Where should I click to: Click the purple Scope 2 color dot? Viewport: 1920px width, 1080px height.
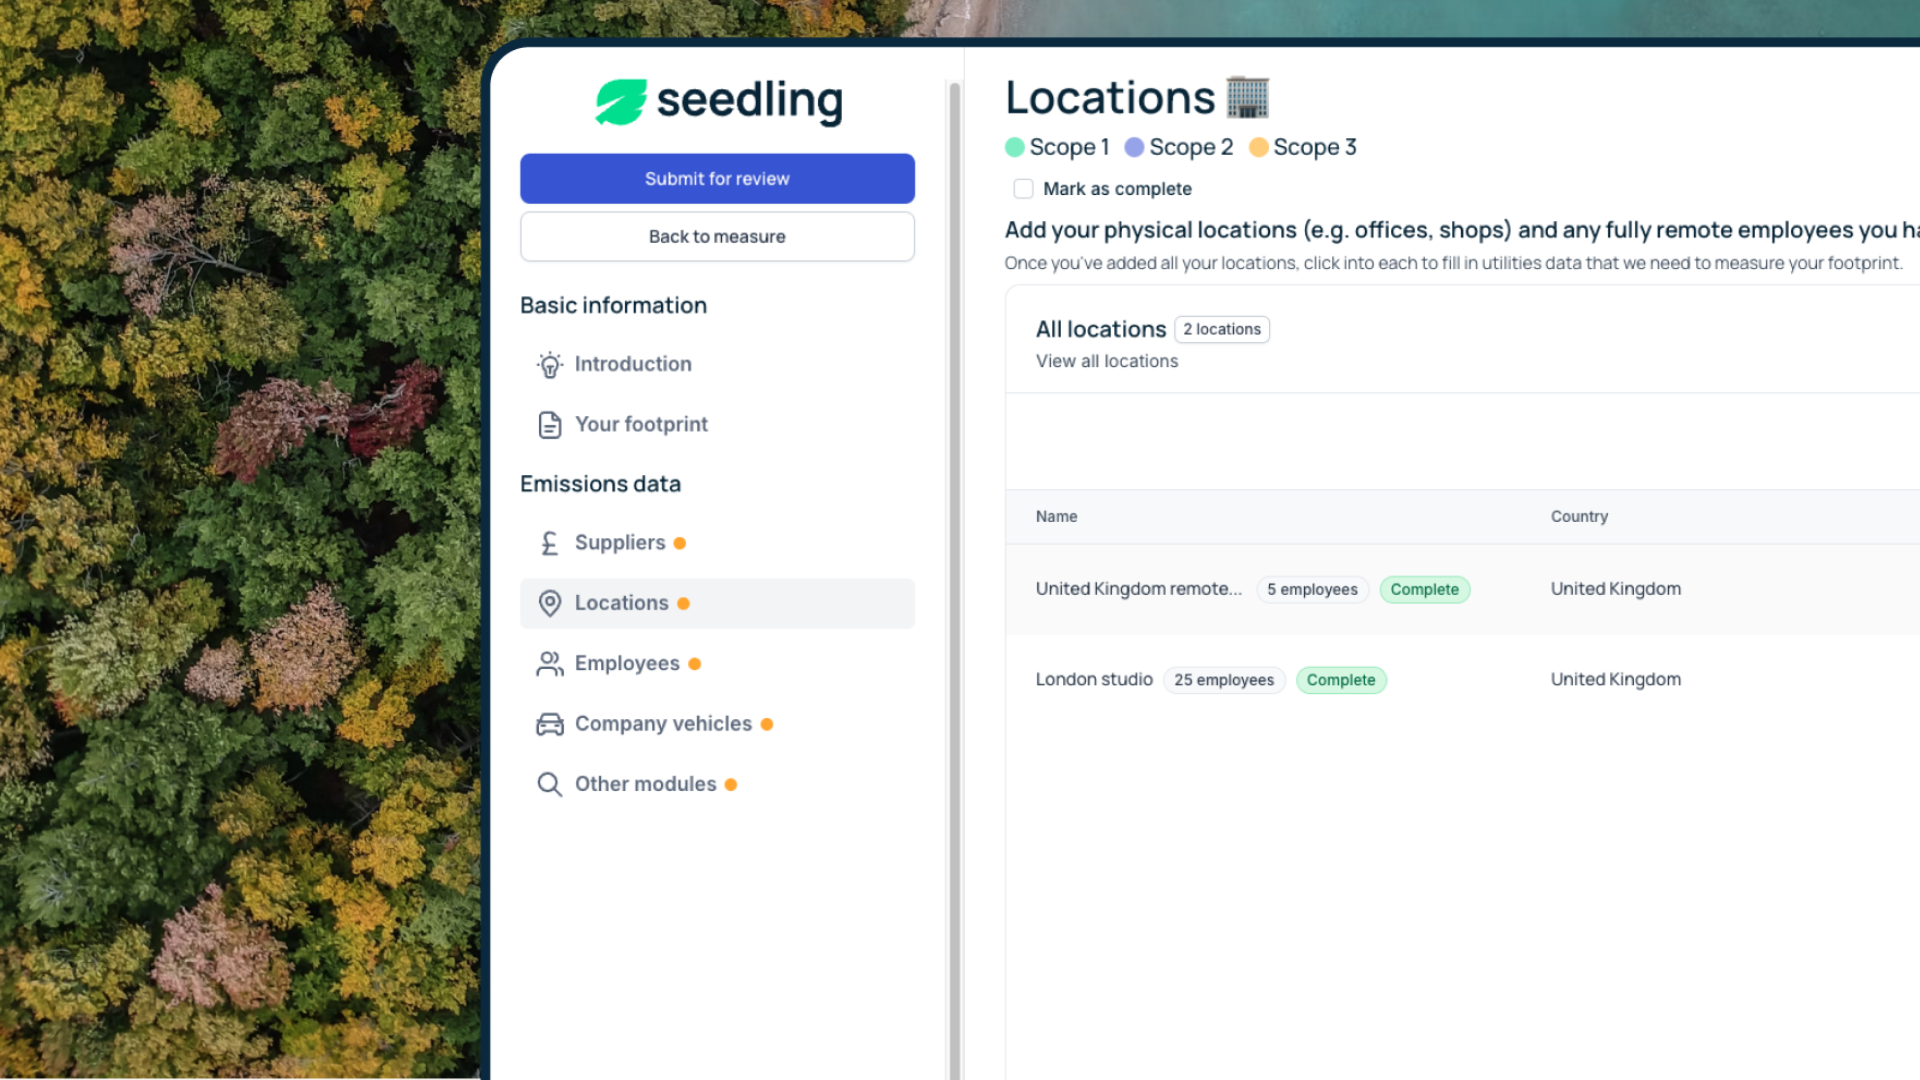[1134, 148]
